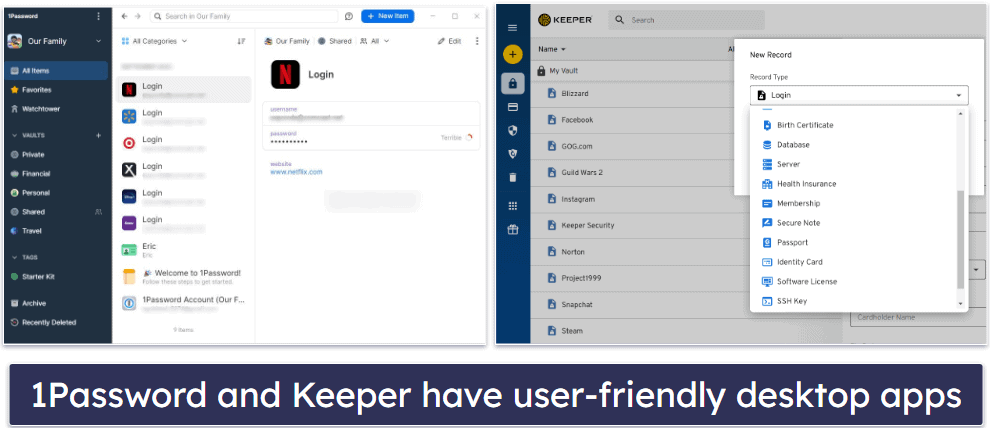Click the Eric identity item

click(184, 249)
